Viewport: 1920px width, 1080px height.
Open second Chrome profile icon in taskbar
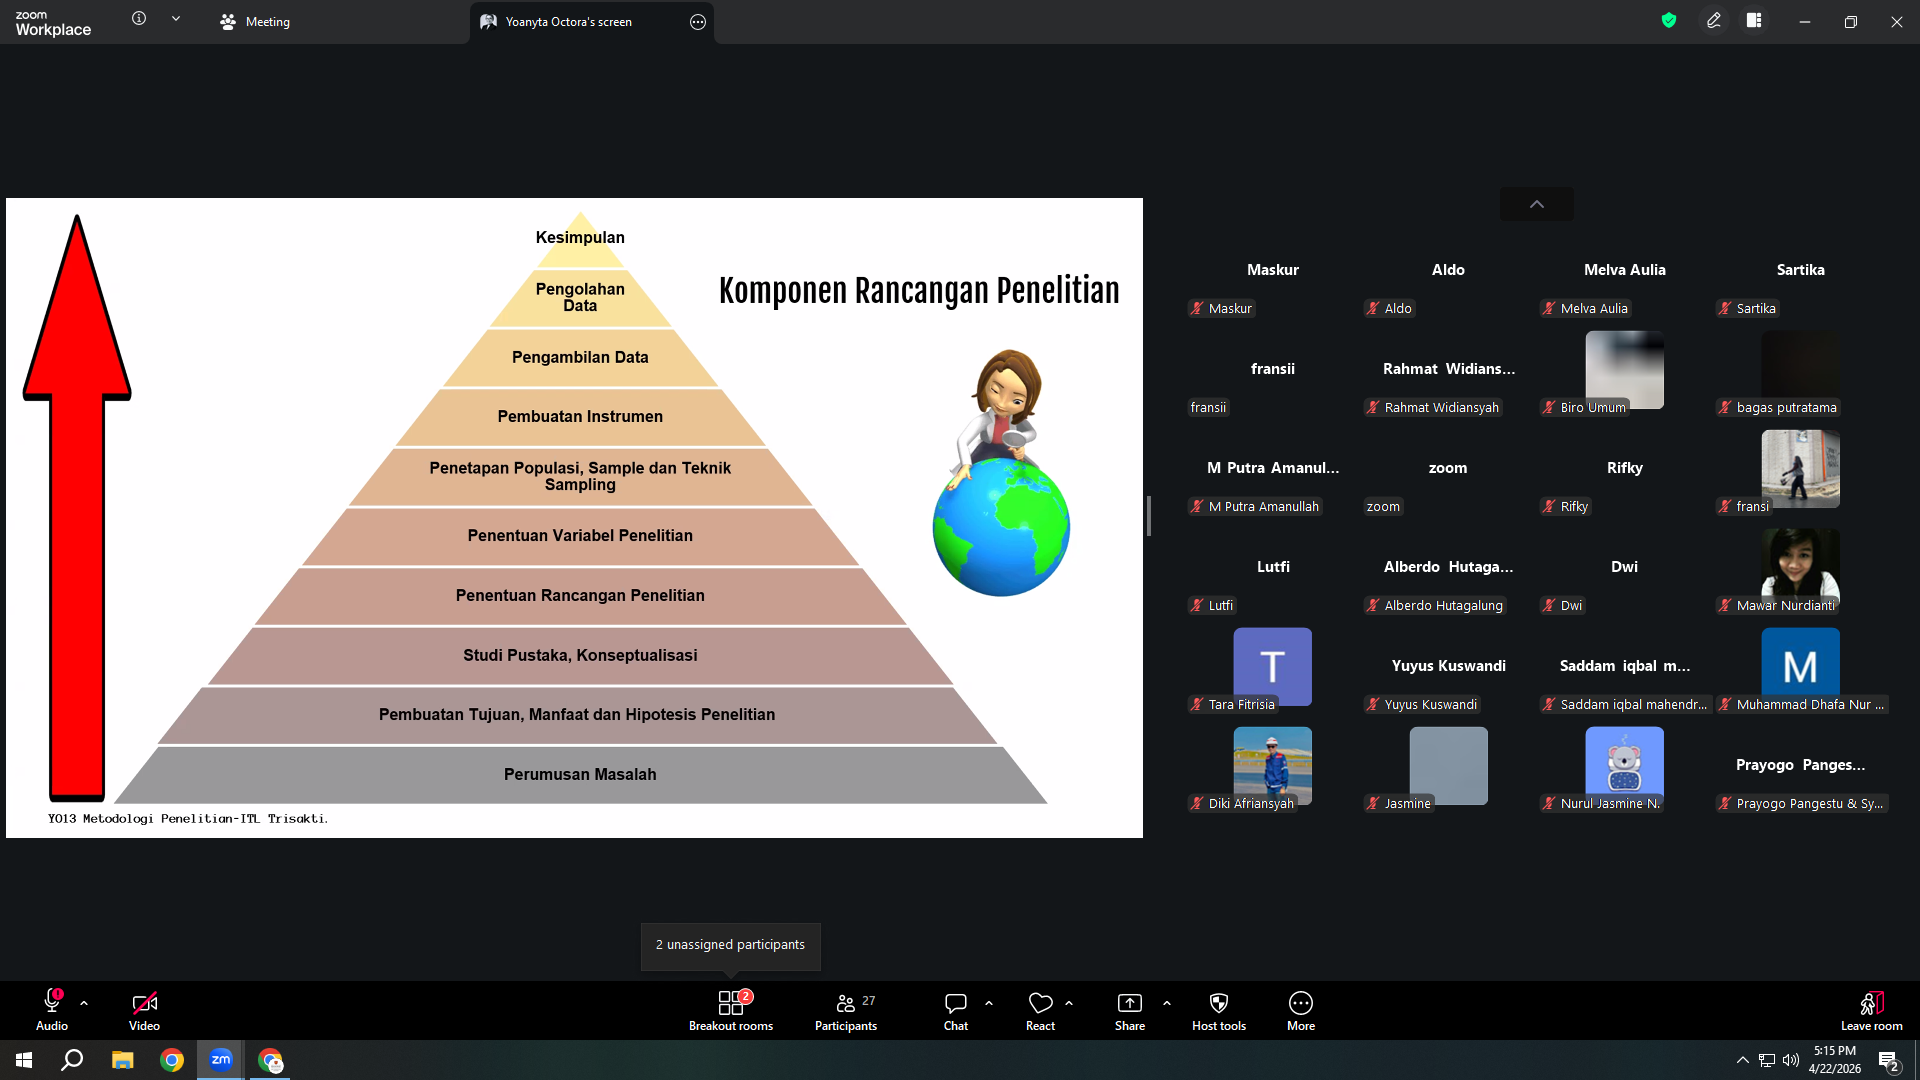coord(271,1060)
